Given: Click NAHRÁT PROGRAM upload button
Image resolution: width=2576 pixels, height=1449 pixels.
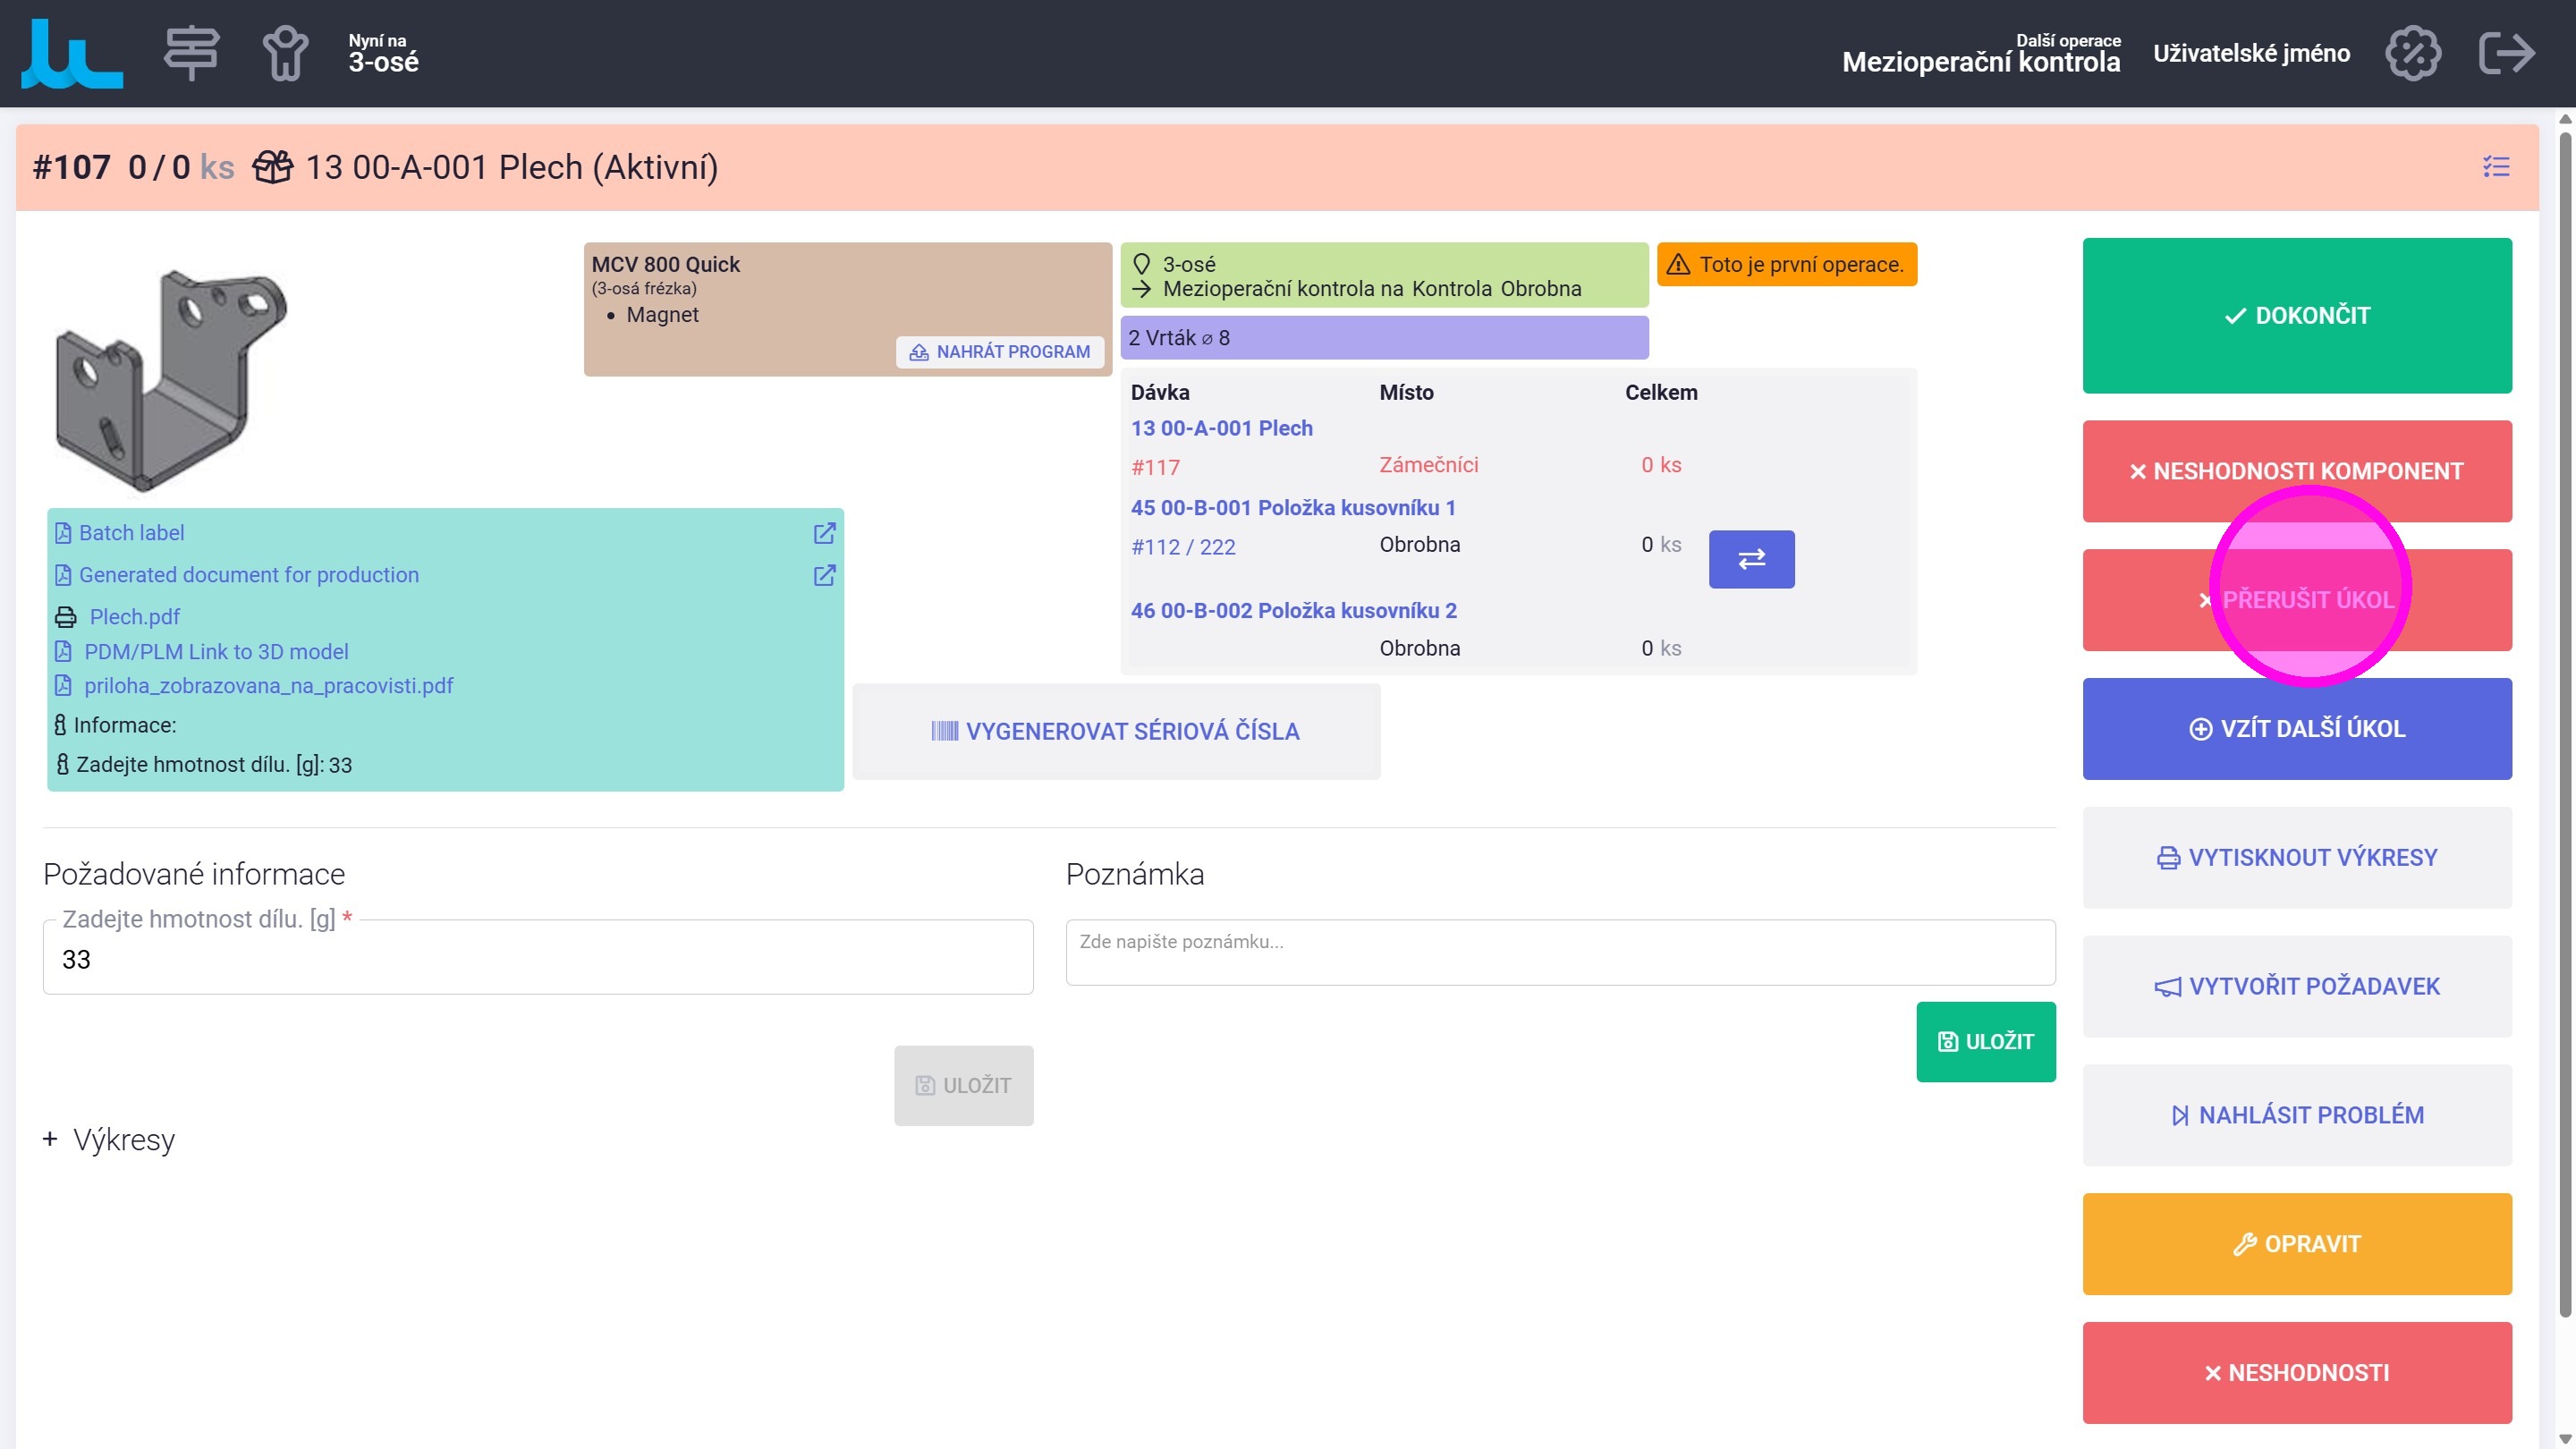Looking at the screenshot, I should 999,352.
